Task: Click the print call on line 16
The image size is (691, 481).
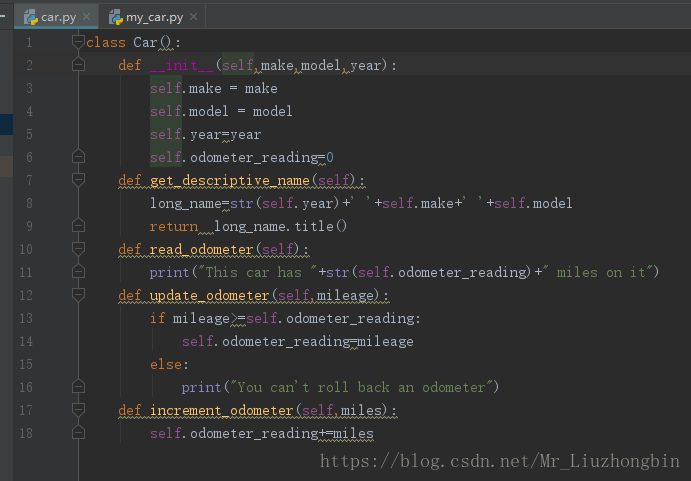Action: click(x=201, y=388)
